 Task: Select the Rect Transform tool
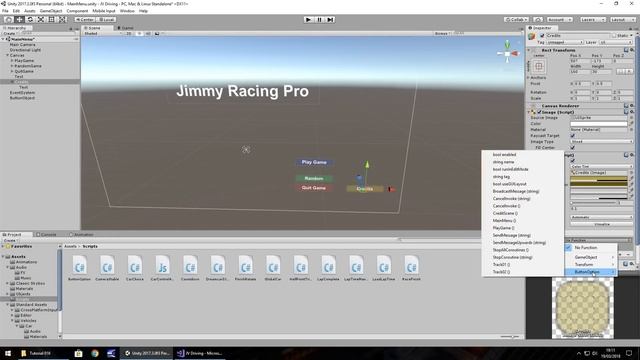tap(51, 19)
